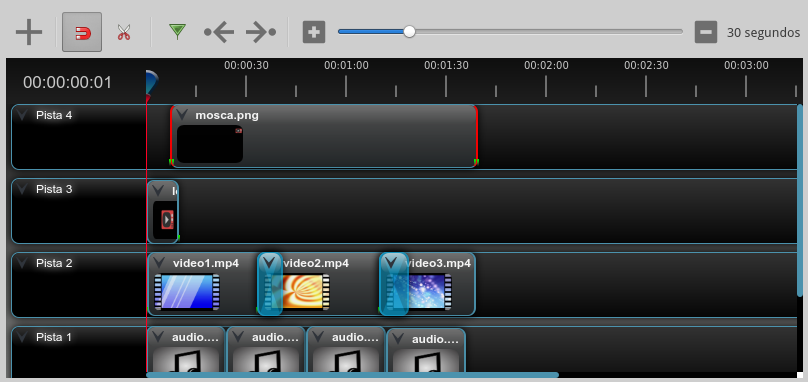Open the Pista 2 track menu arrow
The width and height of the screenshot is (808, 382).
pos(22,263)
